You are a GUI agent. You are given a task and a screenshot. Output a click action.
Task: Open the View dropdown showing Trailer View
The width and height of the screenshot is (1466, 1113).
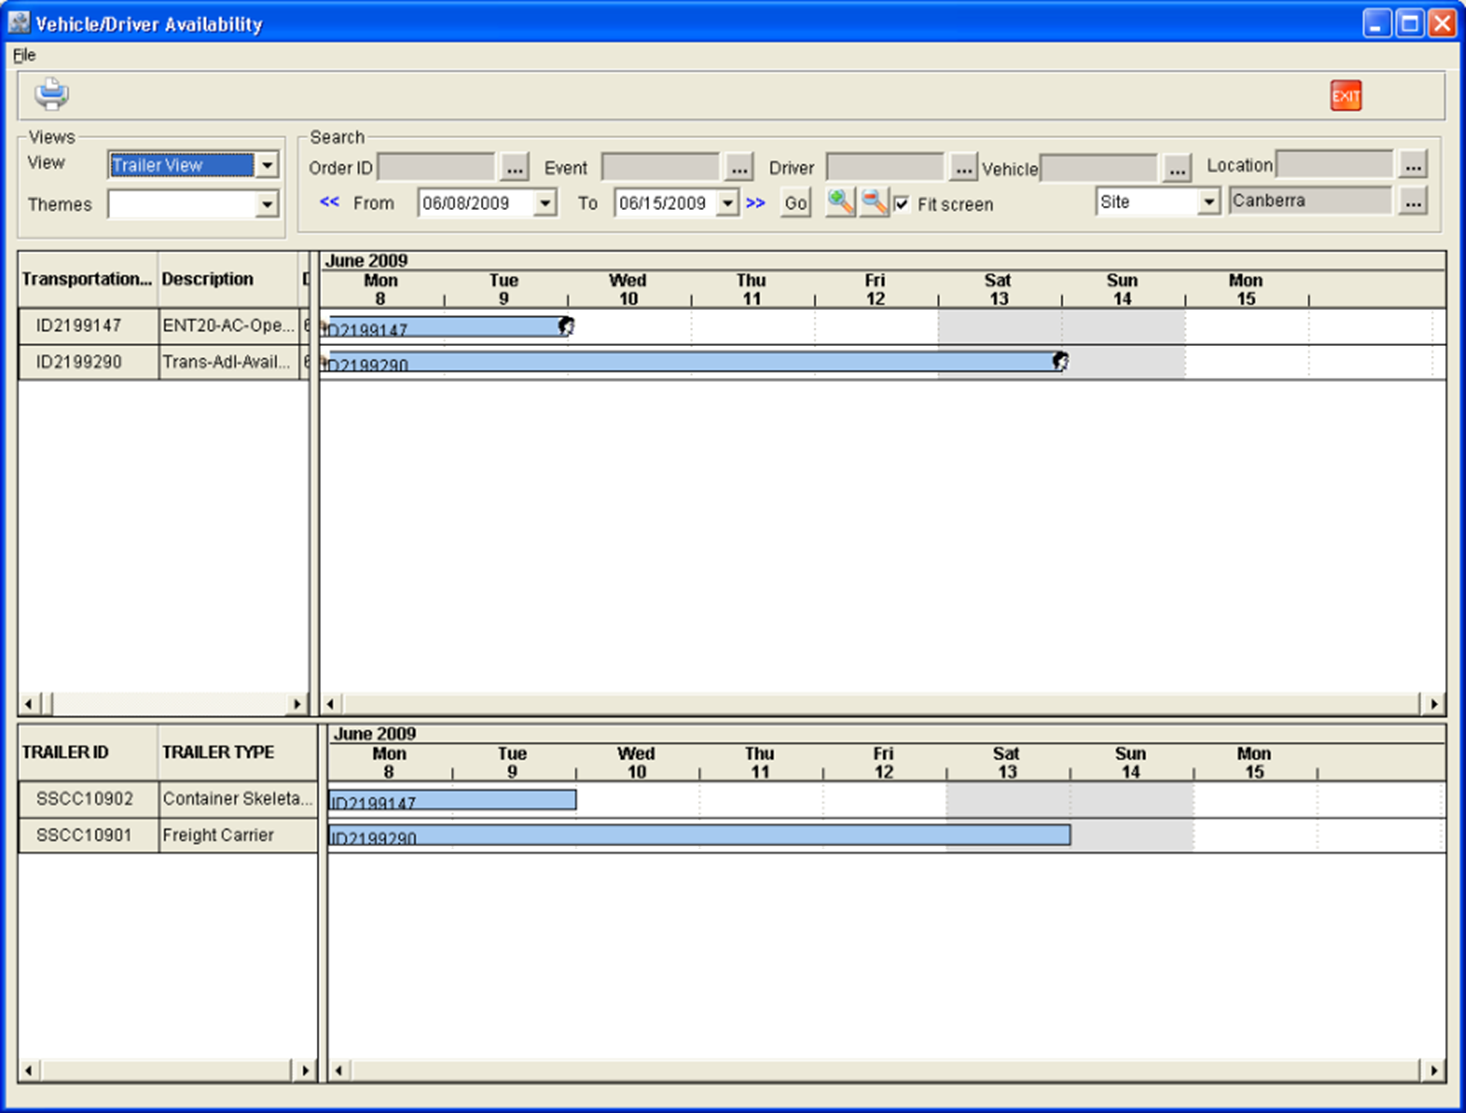pos(266,165)
